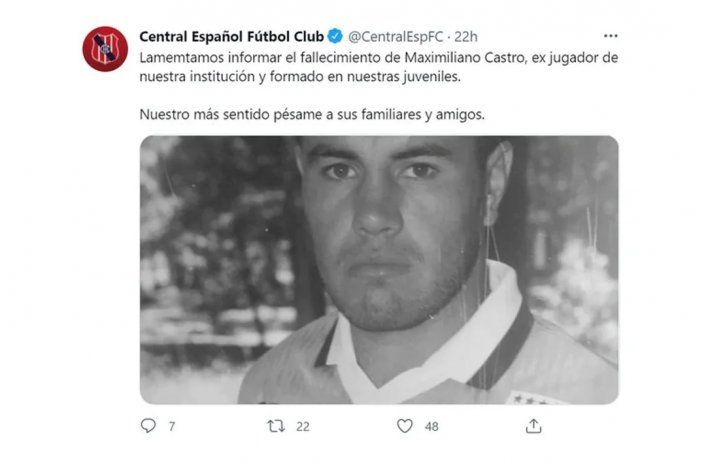706x470 pixels.
Task: Click the reply speech bubble icon
Action: tap(148, 425)
